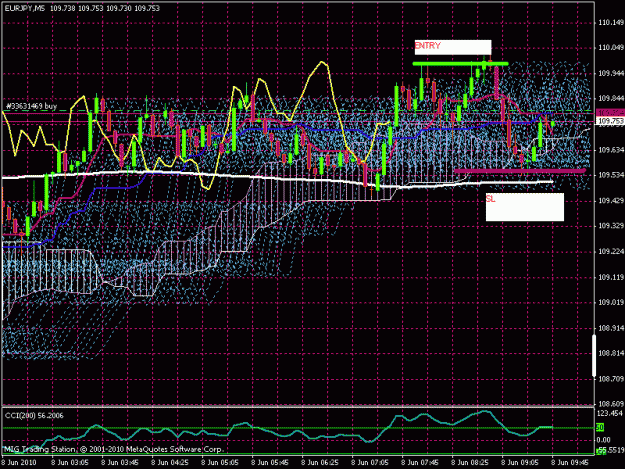Click the 8 Jun 05:05 time label
This screenshot has height=469, width=625.
click(x=220, y=463)
